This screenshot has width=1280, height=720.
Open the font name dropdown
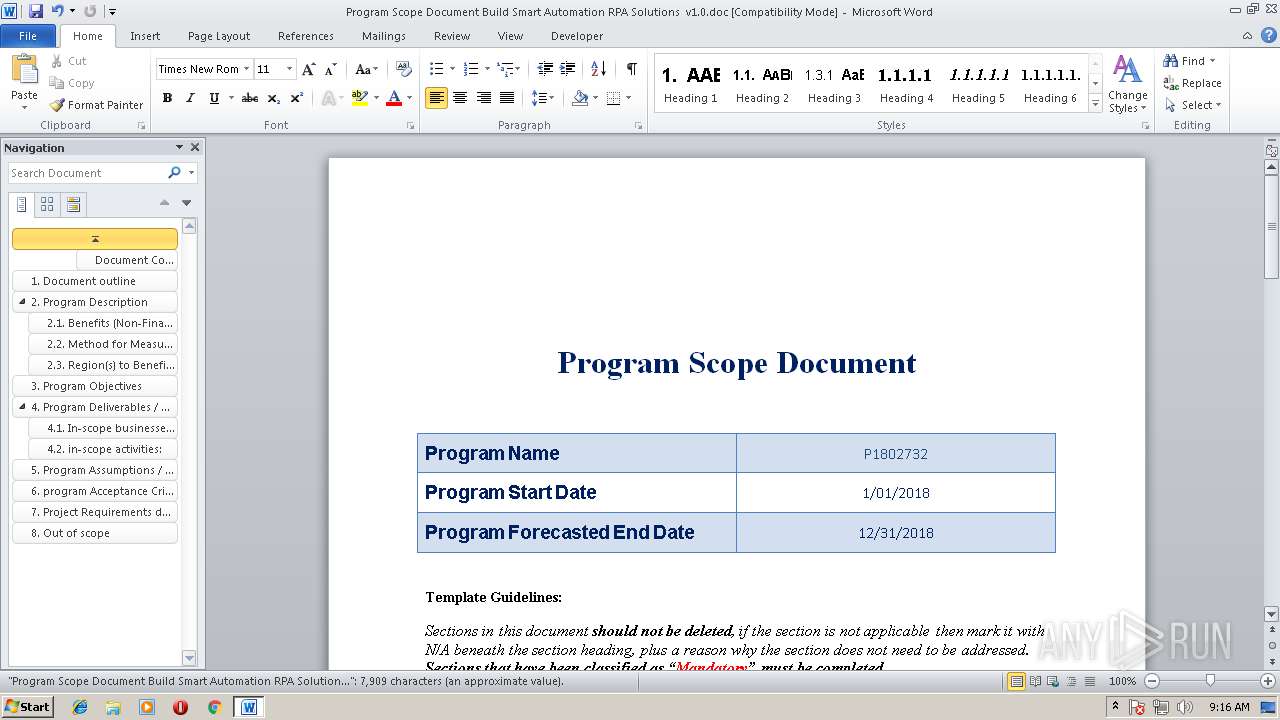(x=246, y=69)
